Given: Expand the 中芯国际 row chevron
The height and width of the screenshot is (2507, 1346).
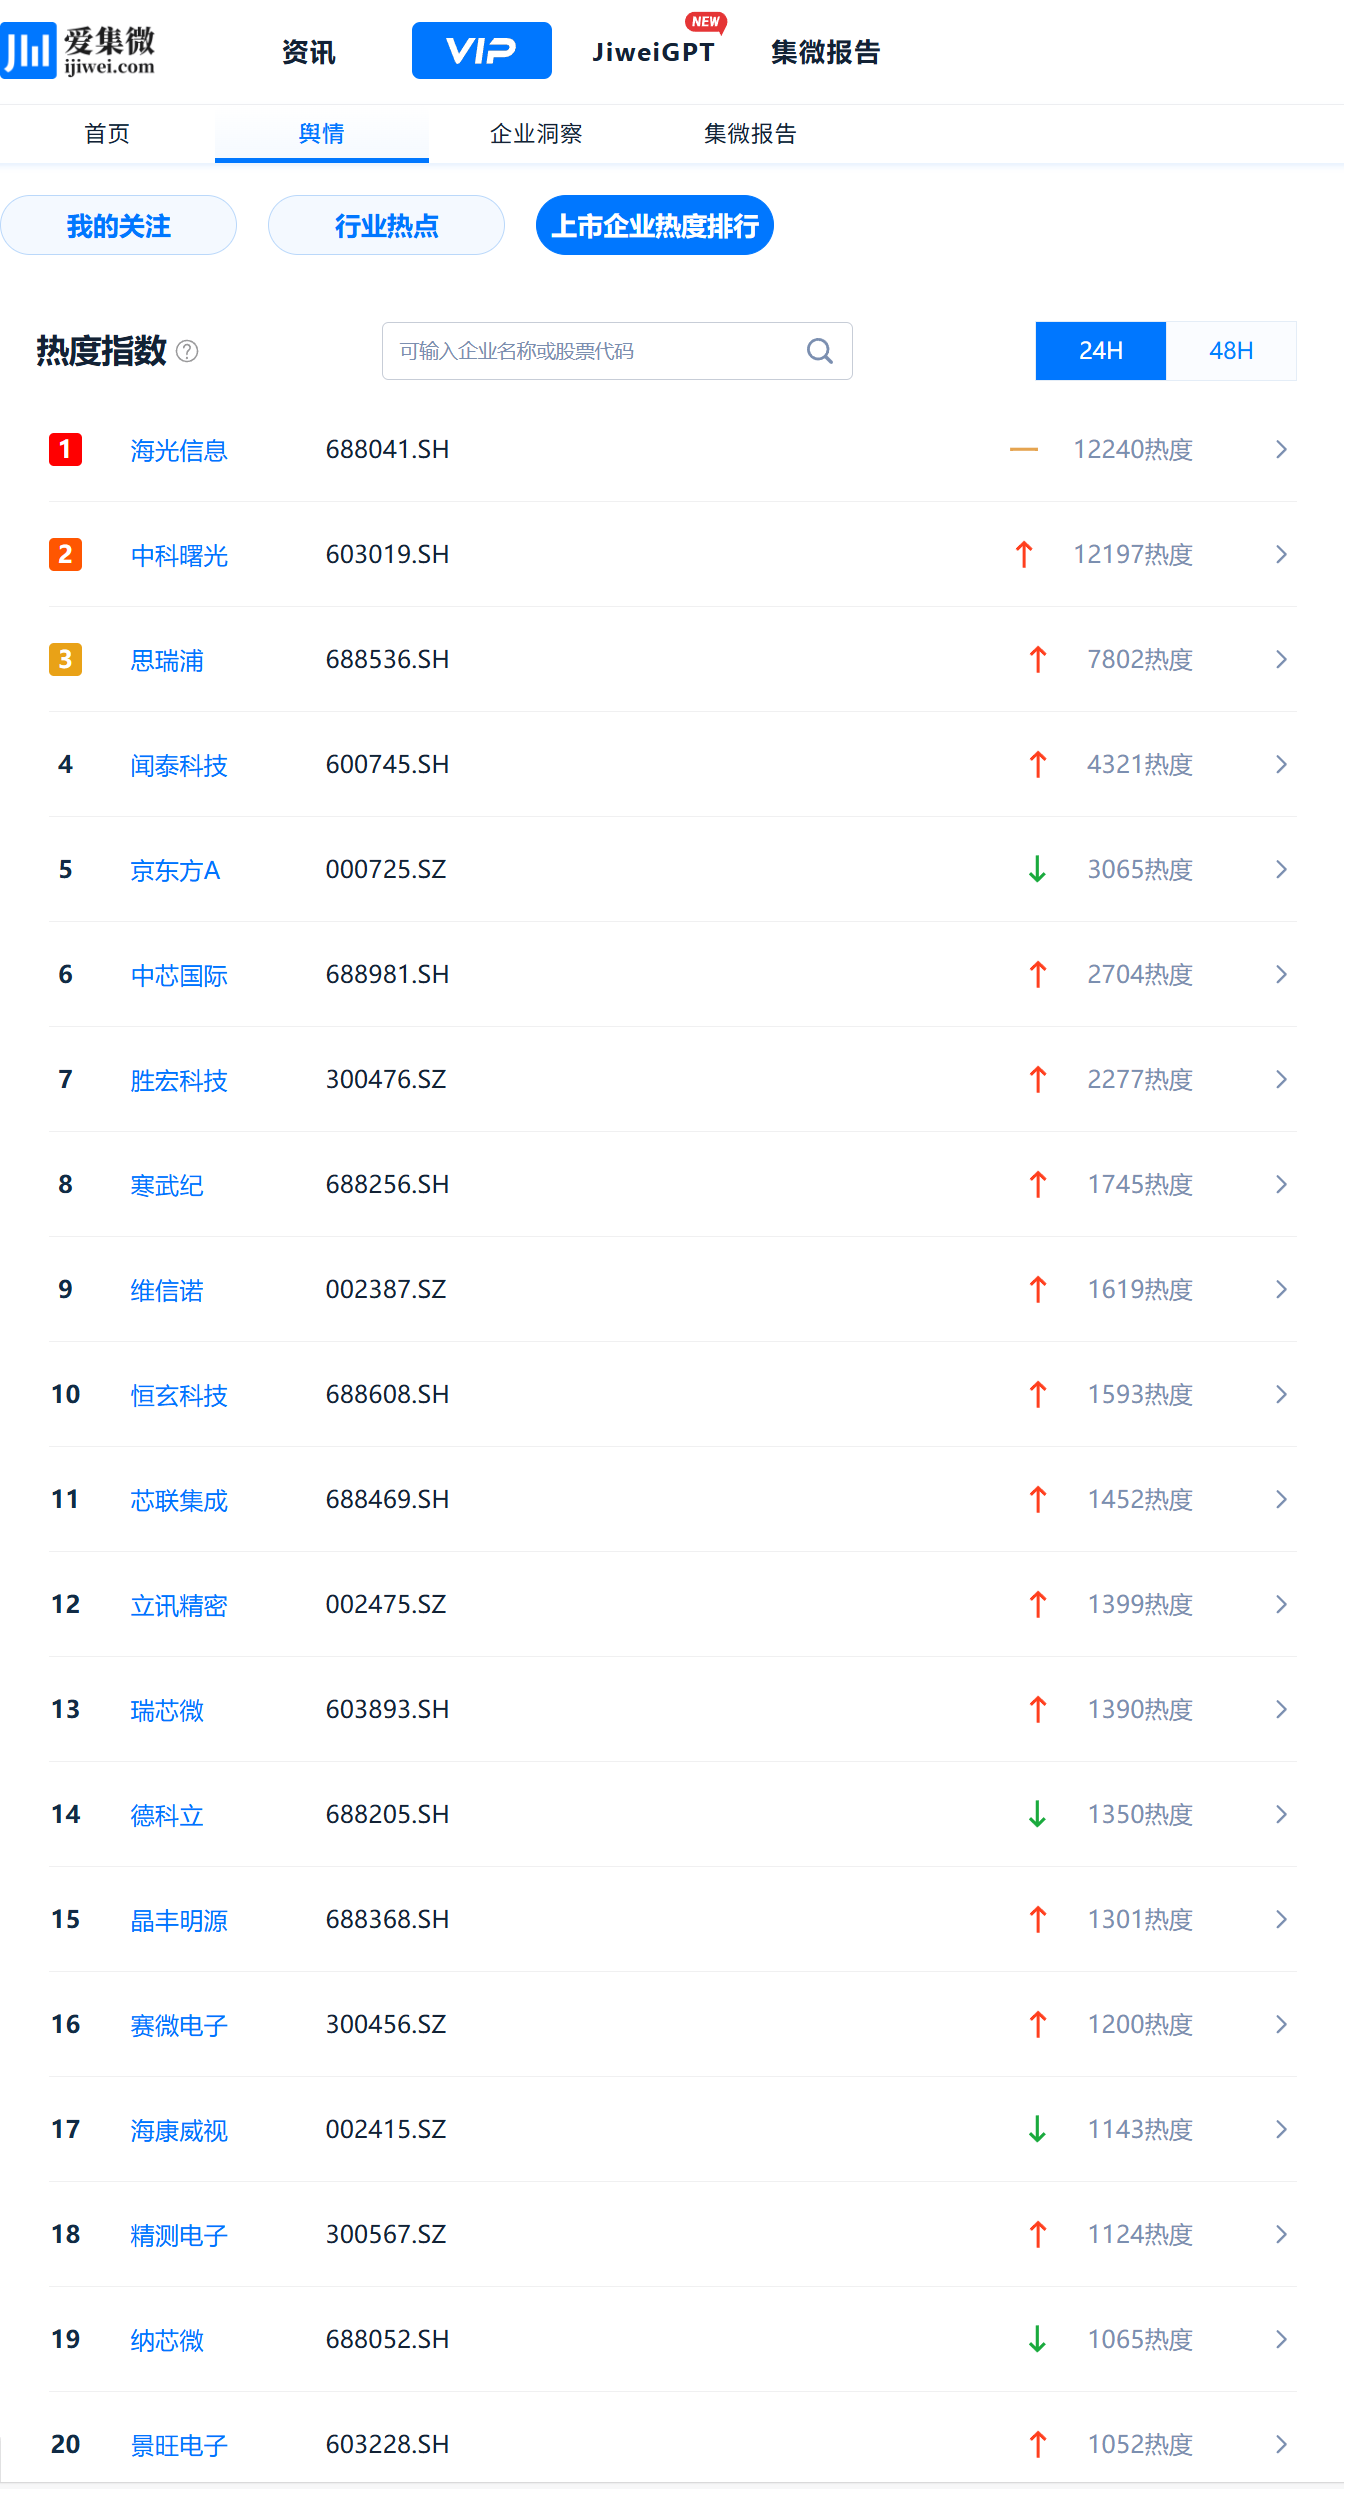Looking at the screenshot, I should click(x=1281, y=975).
